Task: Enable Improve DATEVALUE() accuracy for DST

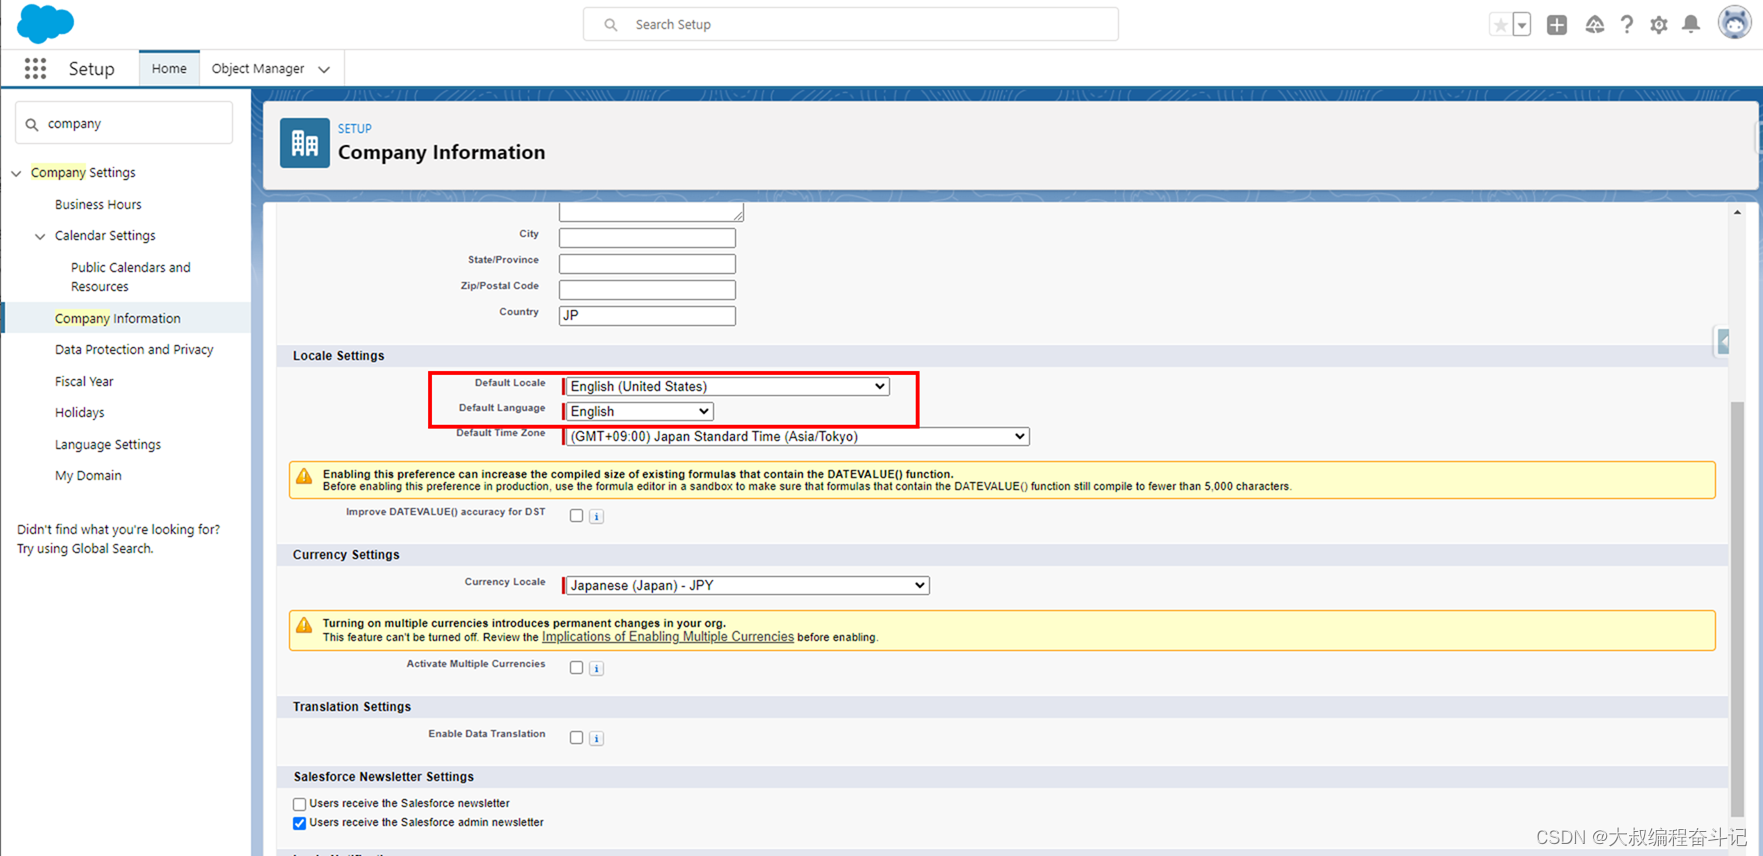Action: click(x=576, y=515)
